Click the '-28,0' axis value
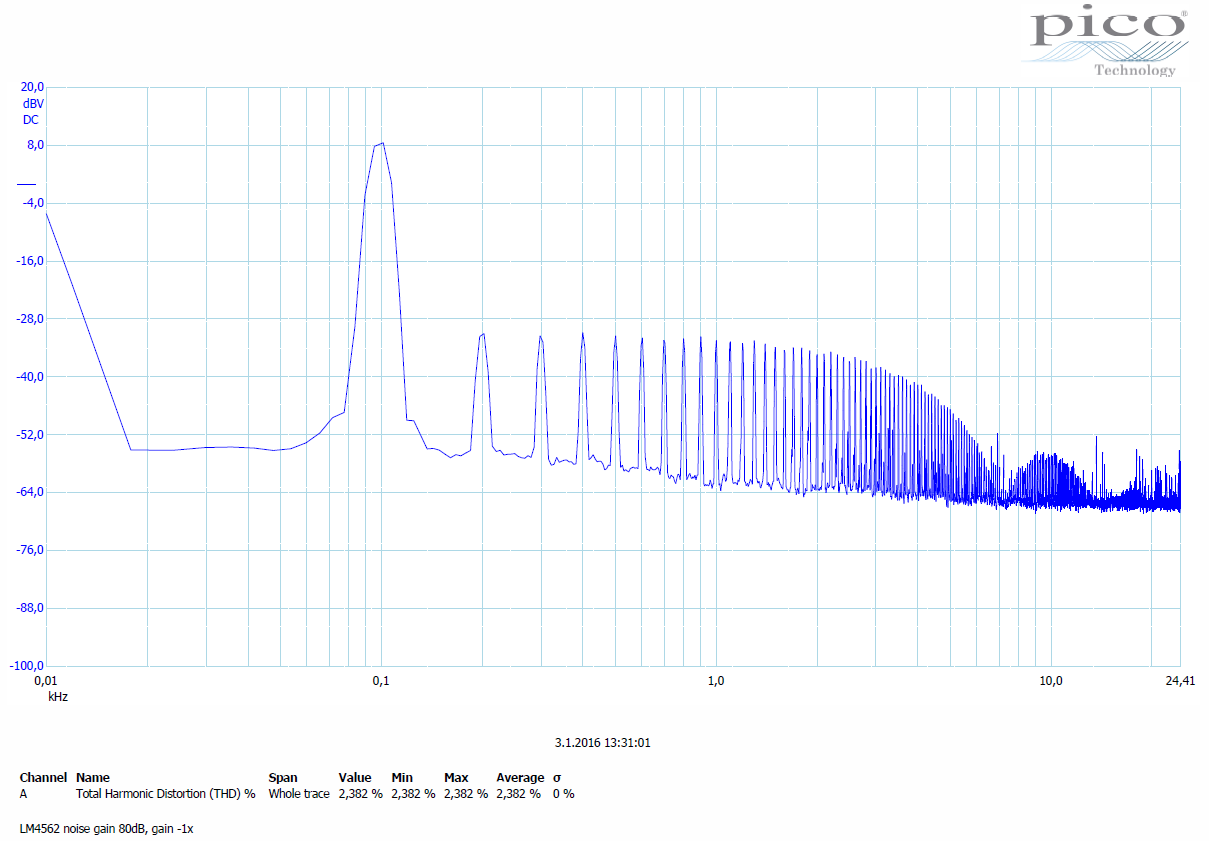 [x=30, y=319]
